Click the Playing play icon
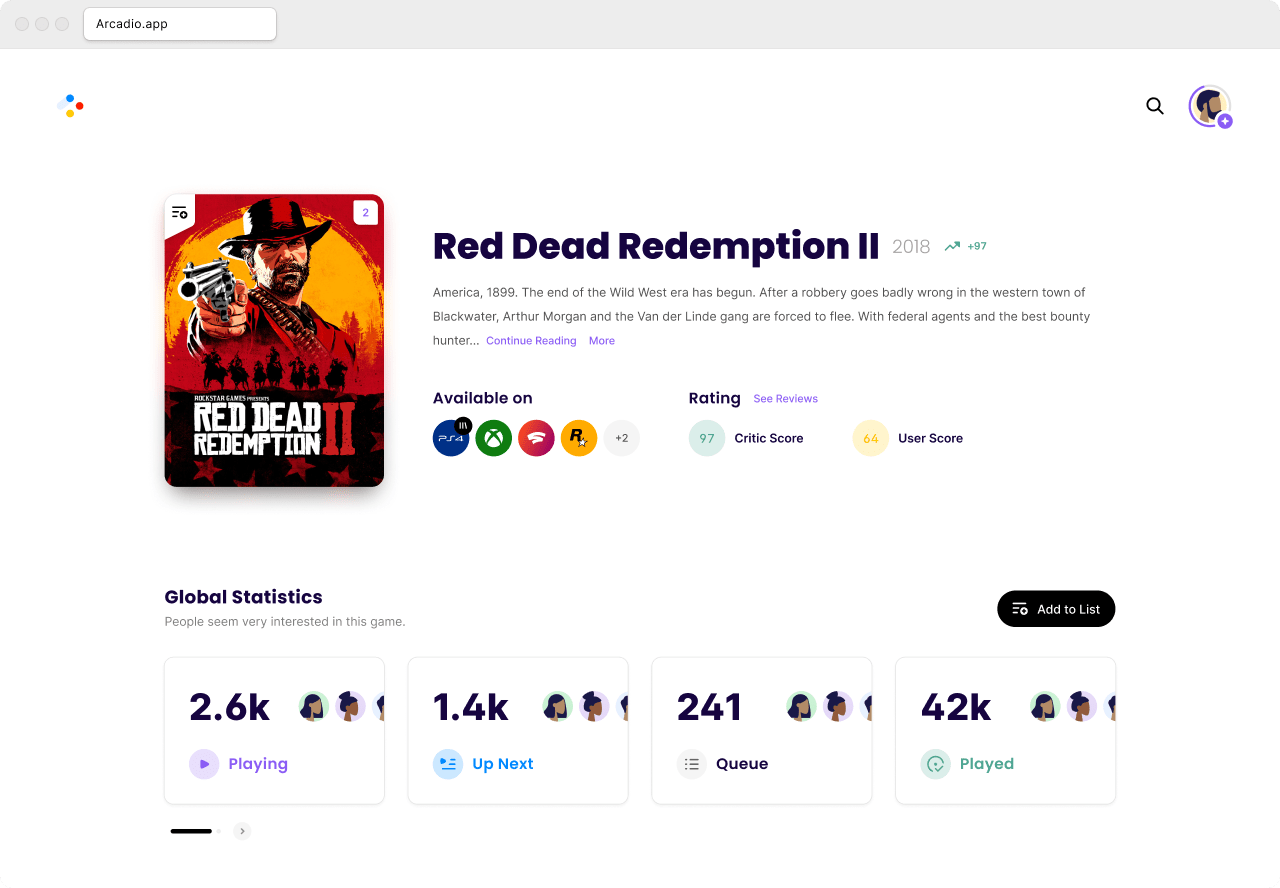 pos(204,764)
